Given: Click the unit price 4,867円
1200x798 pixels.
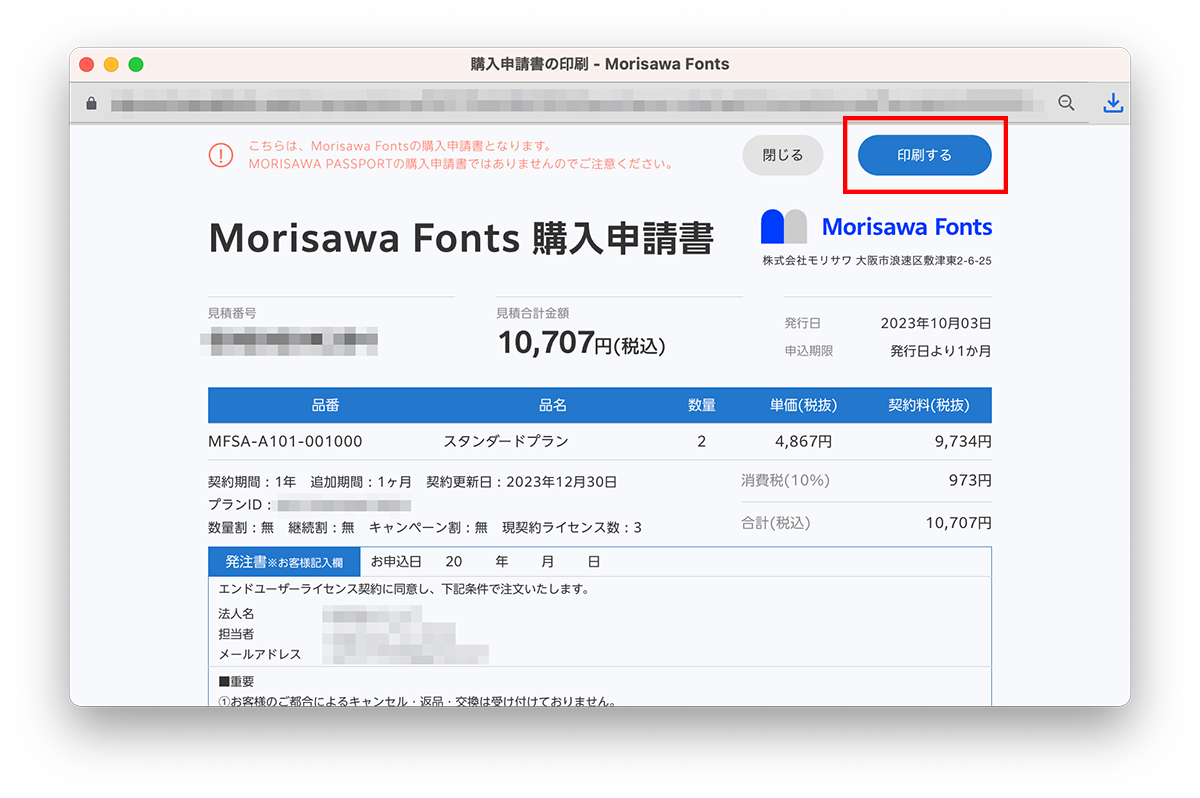Looking at the screenshot, I should [803, 441].
